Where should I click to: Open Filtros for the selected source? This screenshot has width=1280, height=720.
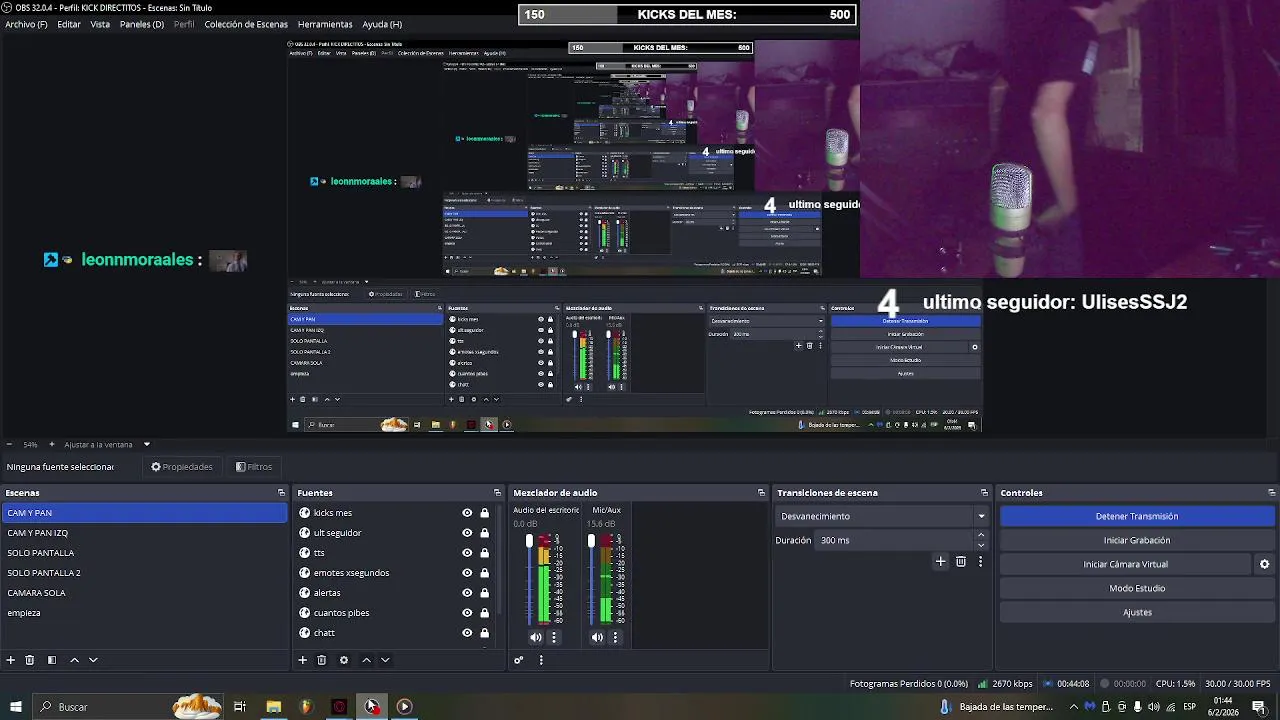(254, 467)
